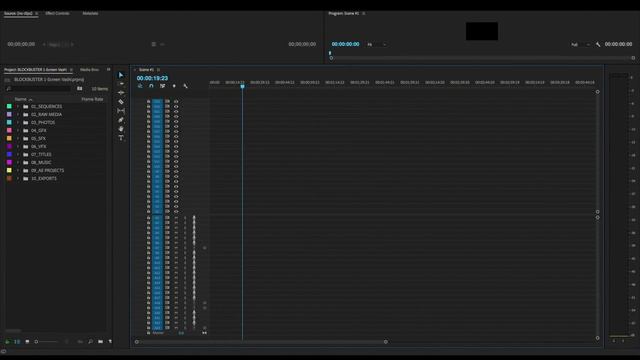Sort by the Frame Rate column header

(92, 99)
